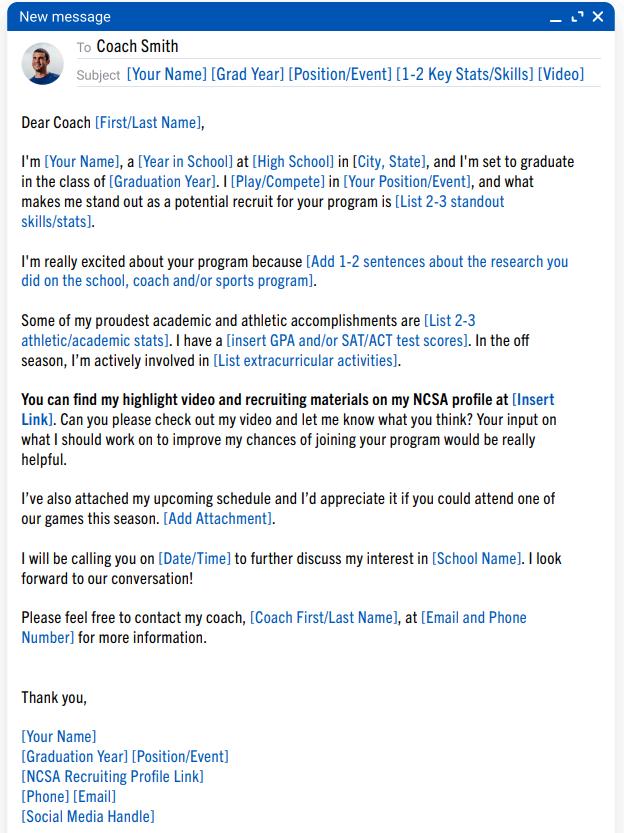Click the [Video] placeholder in subject line
624x833 pixels.
coord(561,75)
